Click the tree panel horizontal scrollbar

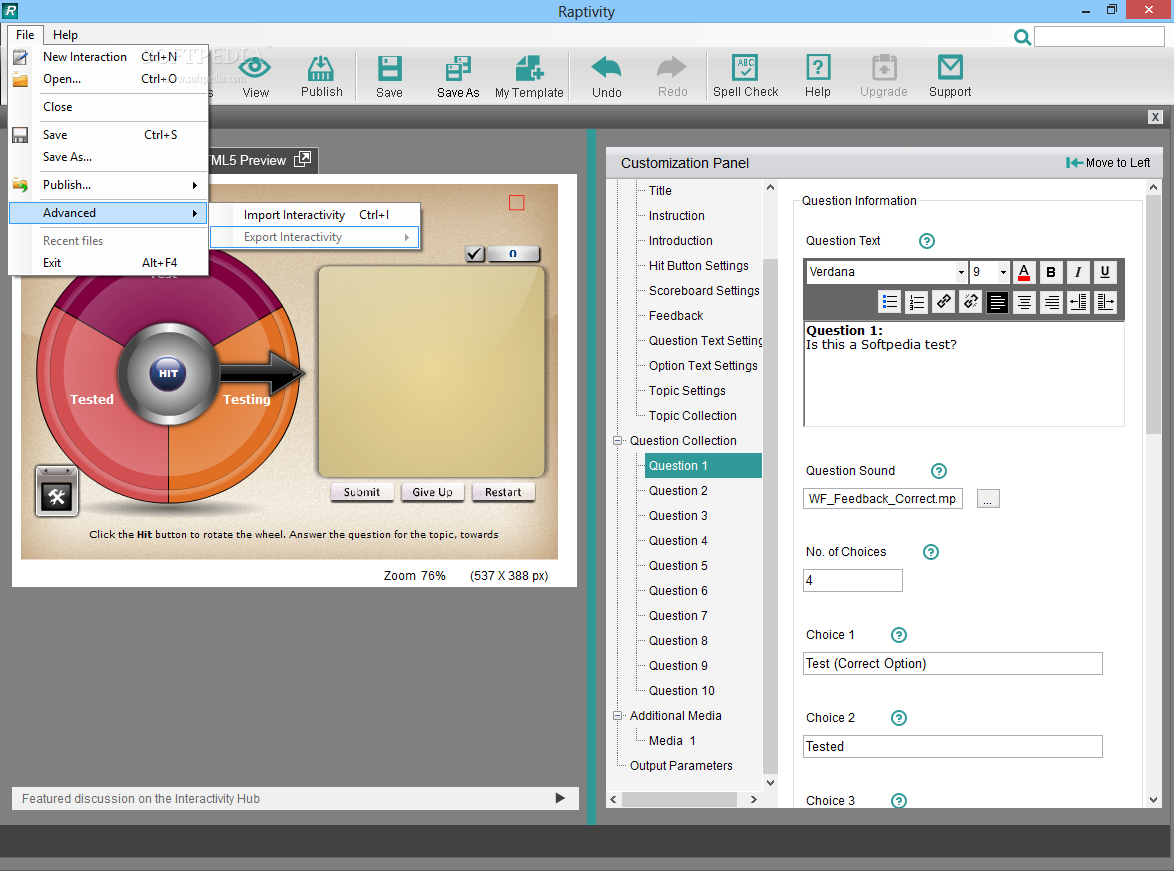(679, 799)
